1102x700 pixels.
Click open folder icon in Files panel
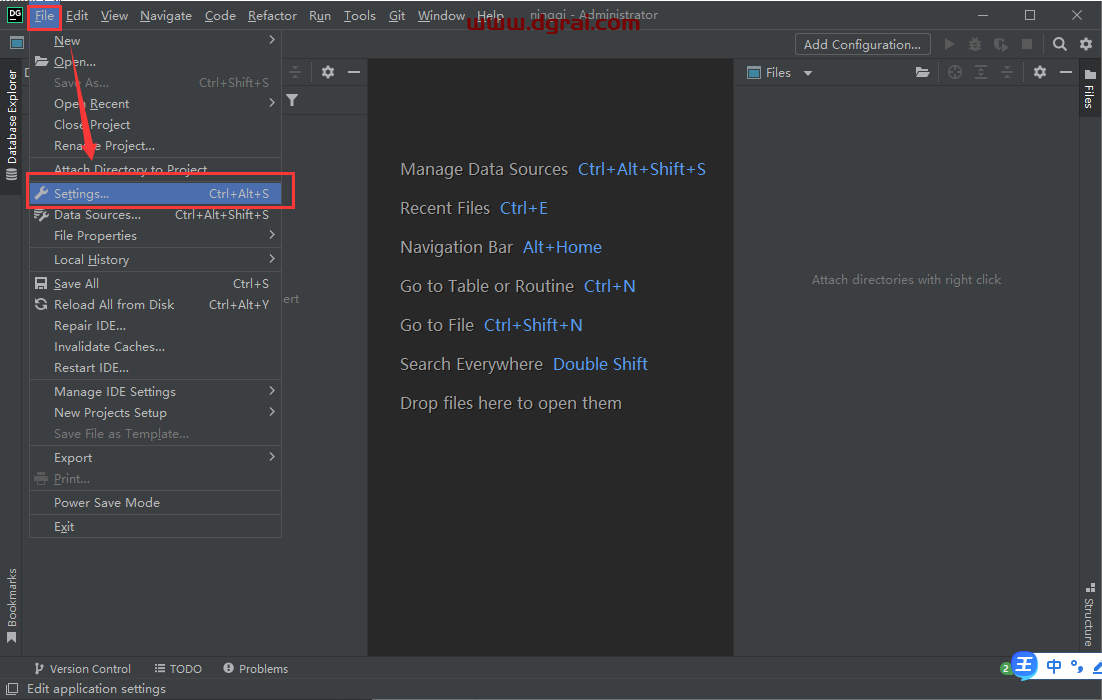[922, 72]
